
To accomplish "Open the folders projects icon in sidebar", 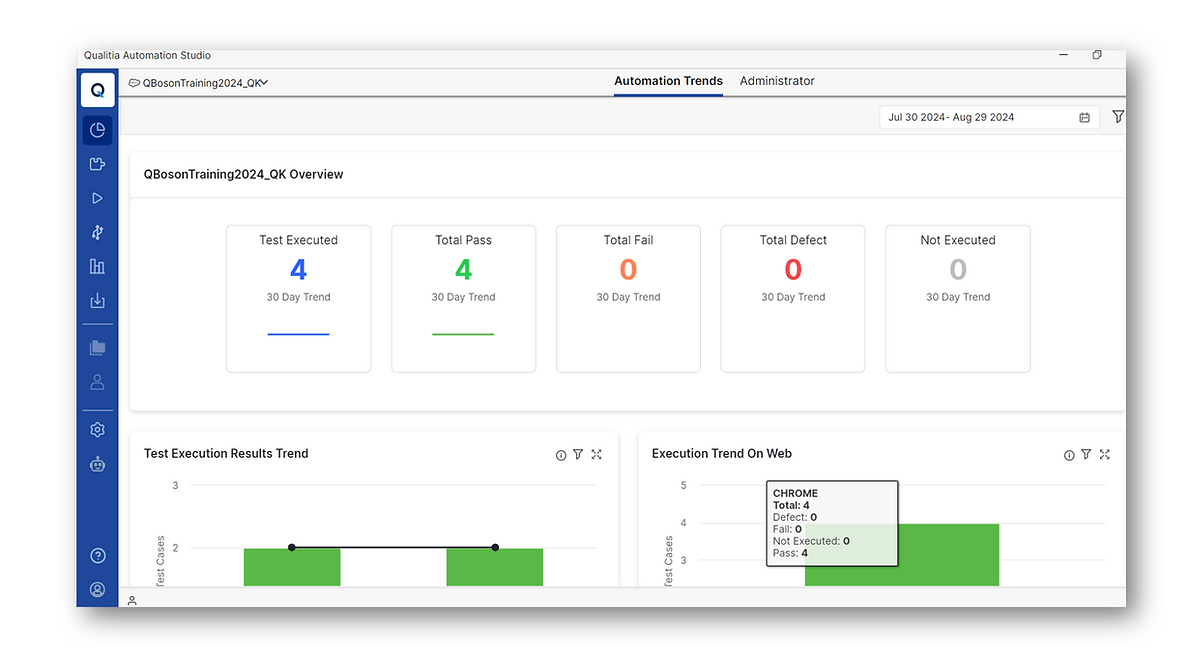I will click(x=97, y=348).
